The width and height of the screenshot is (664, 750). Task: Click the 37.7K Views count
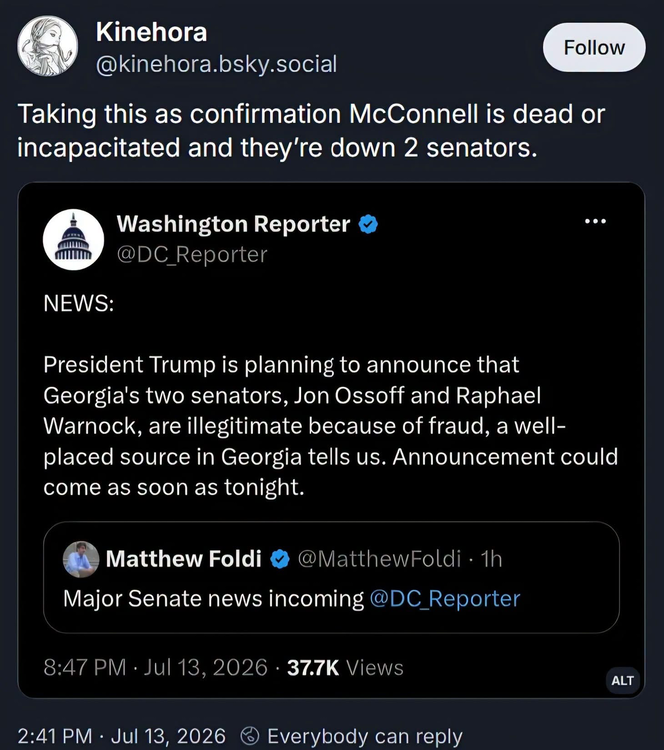pos(345,668)
